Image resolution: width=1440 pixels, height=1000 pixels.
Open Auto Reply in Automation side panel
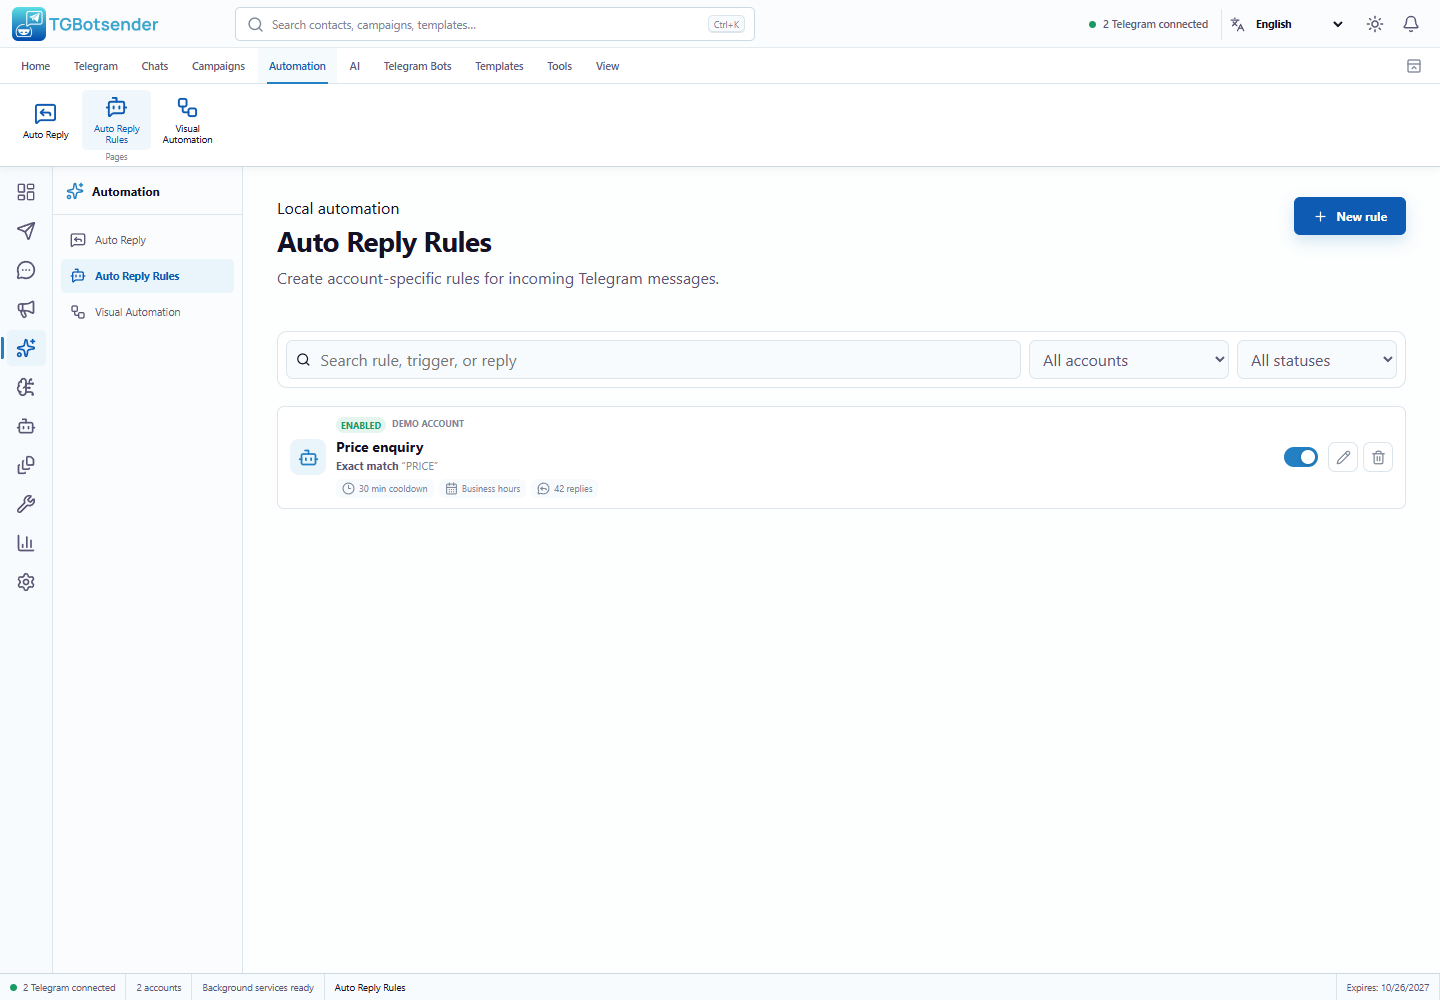[x=147, y=240]
